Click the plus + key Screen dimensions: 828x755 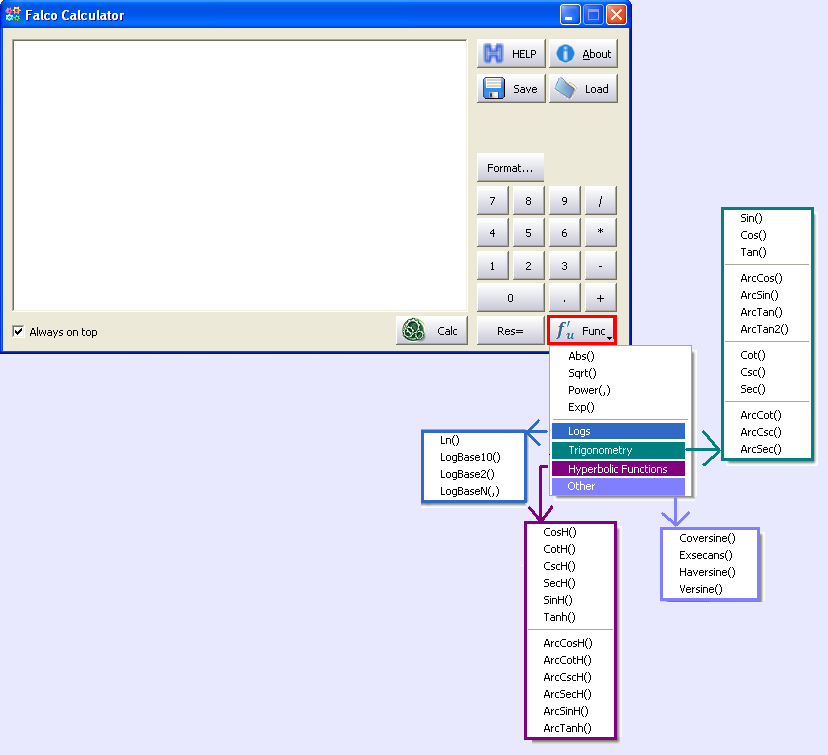tap(600, 298)
